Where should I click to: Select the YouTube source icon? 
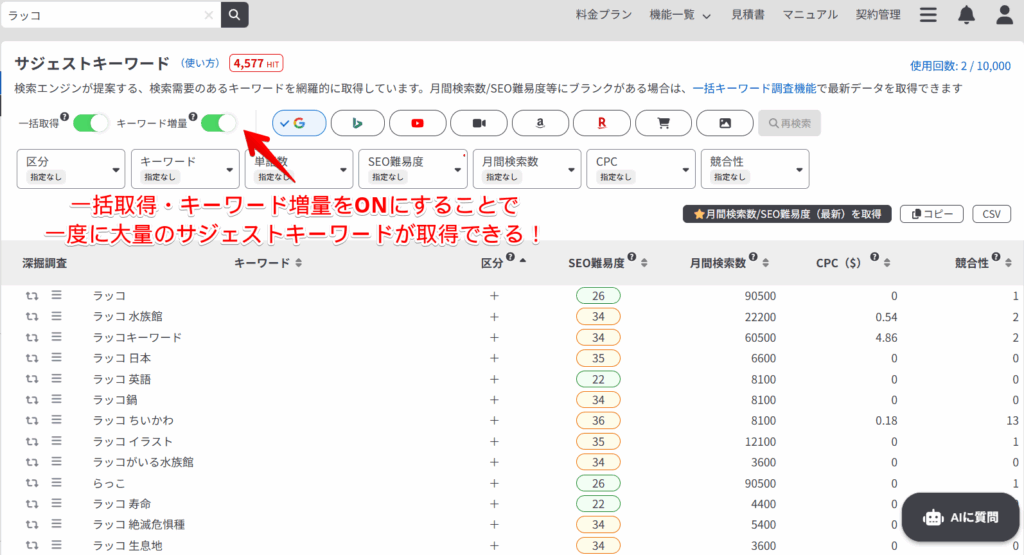[418, 123]
